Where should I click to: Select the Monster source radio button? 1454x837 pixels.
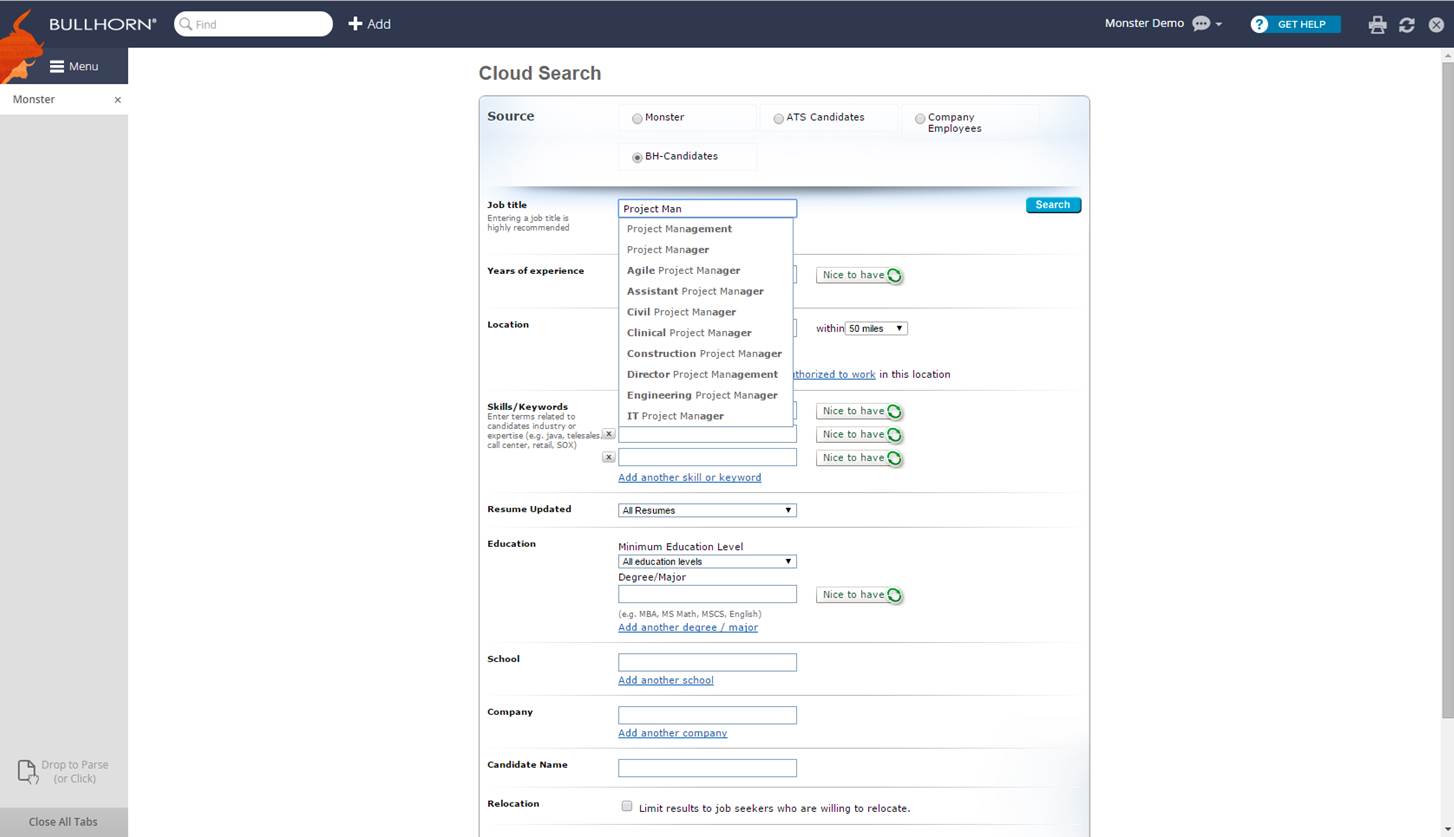[637, 118]
